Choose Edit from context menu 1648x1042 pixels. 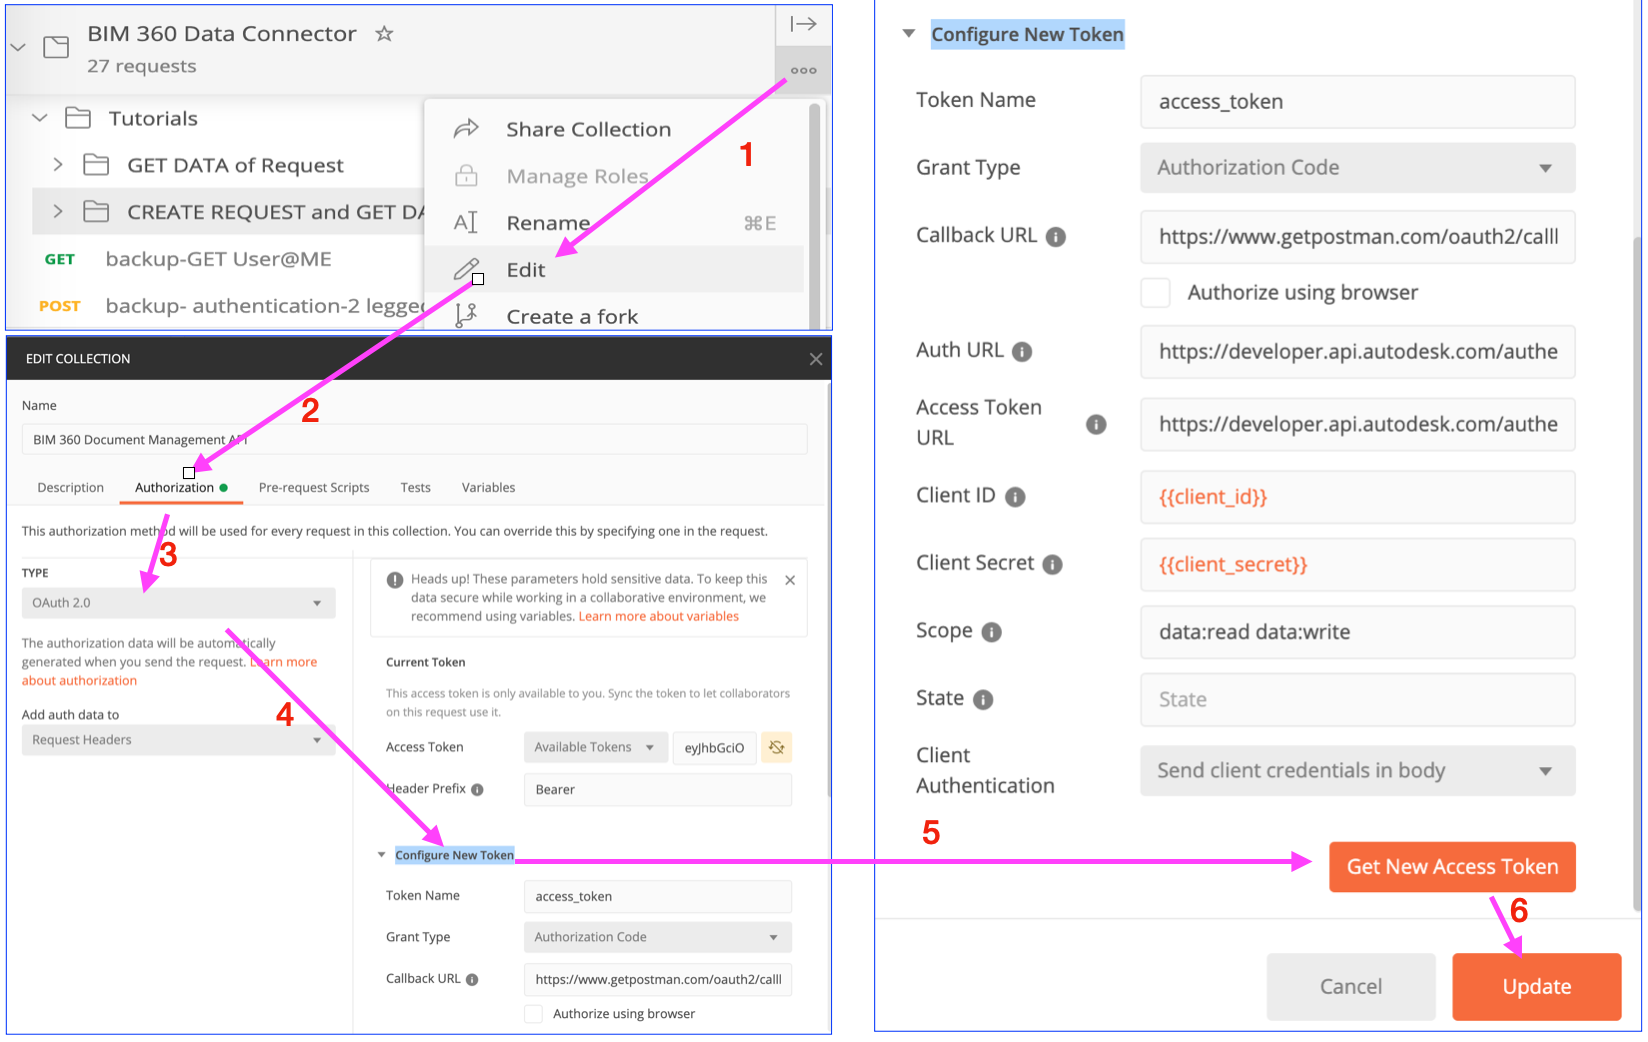(614, 269)
